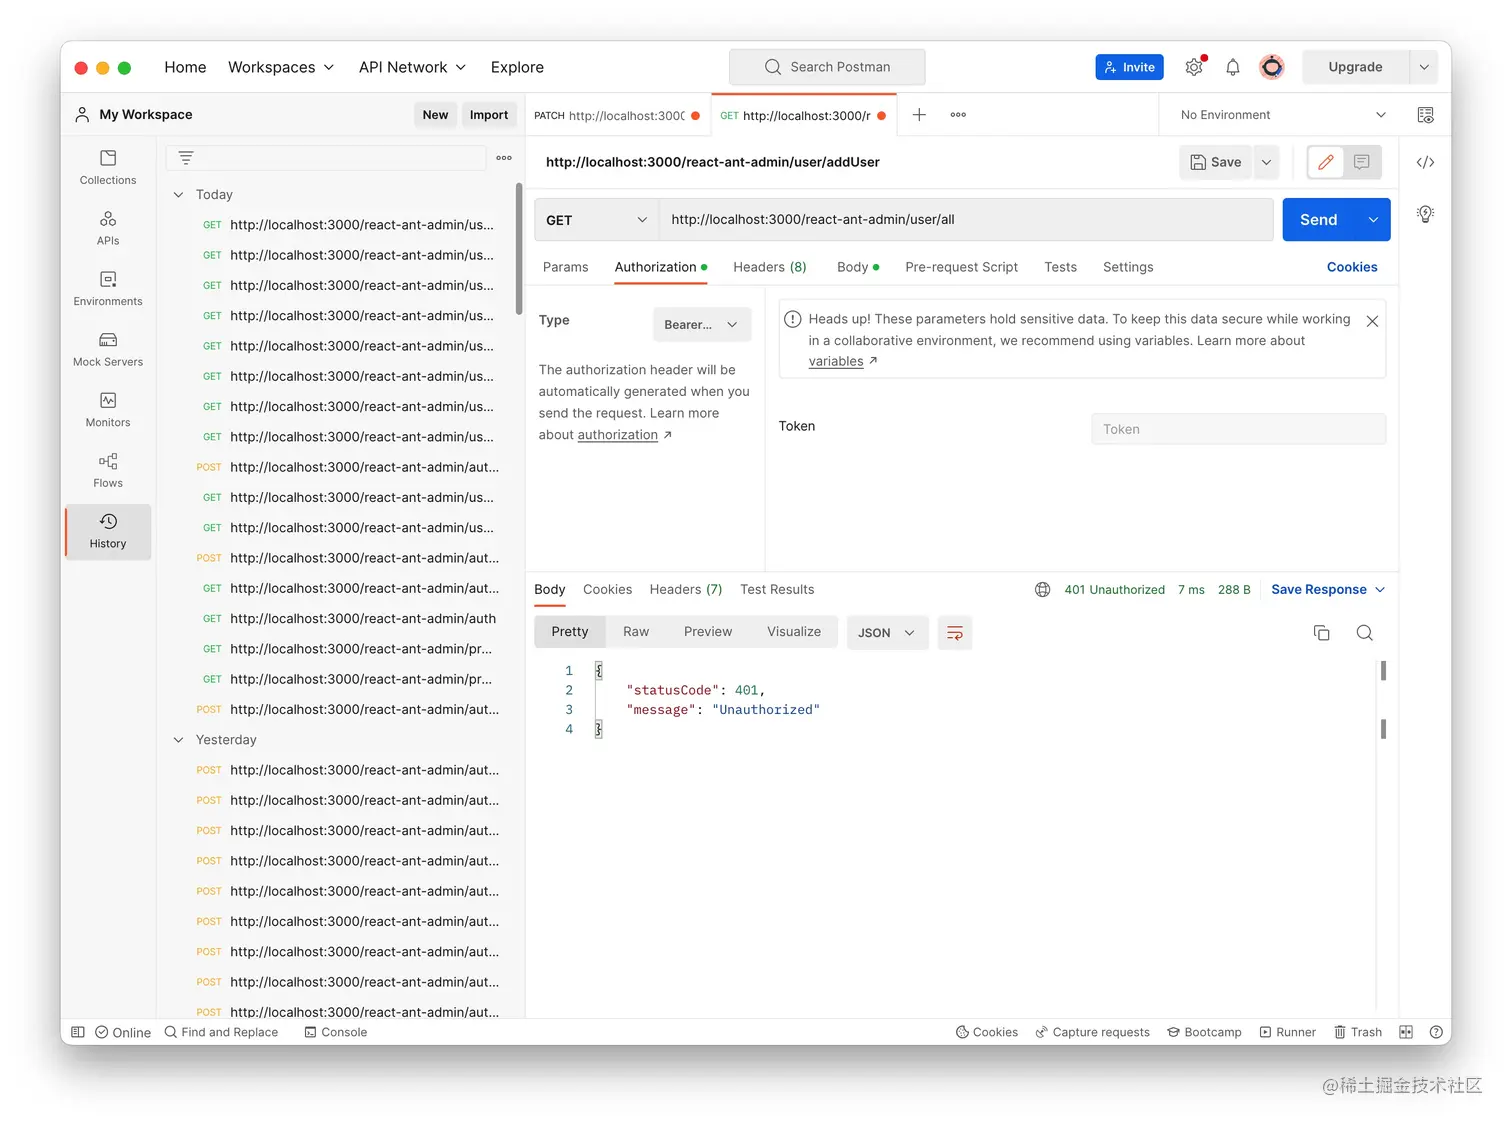Open the auth Type Bearer dropdown
1512x1125 pixels.
(x=702, y=325)
